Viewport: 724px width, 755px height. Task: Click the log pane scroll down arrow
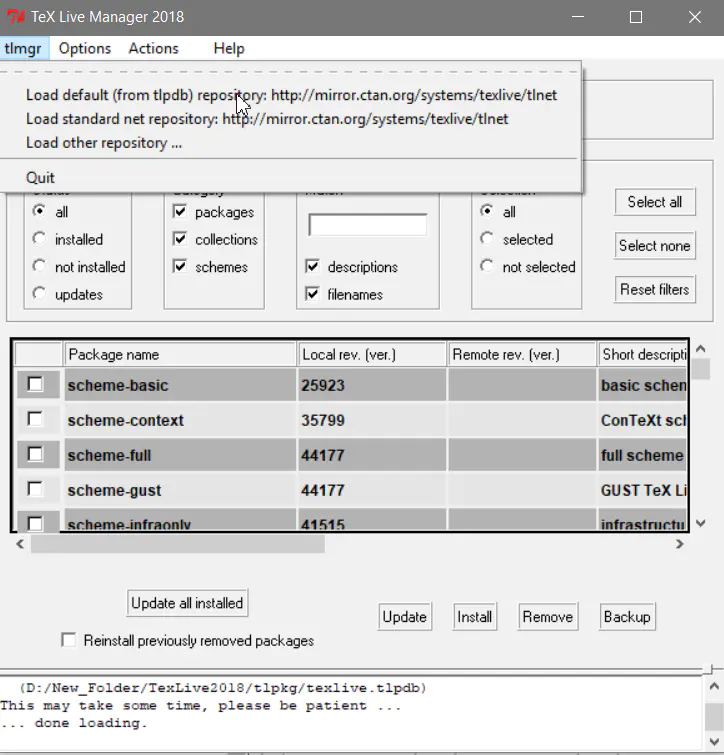click(714, 742)
